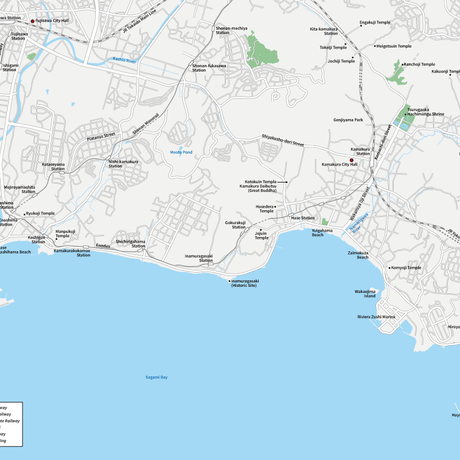Click the Shonan-fukasawa Station label
460x460 pixels.
[x=209, y=68]
